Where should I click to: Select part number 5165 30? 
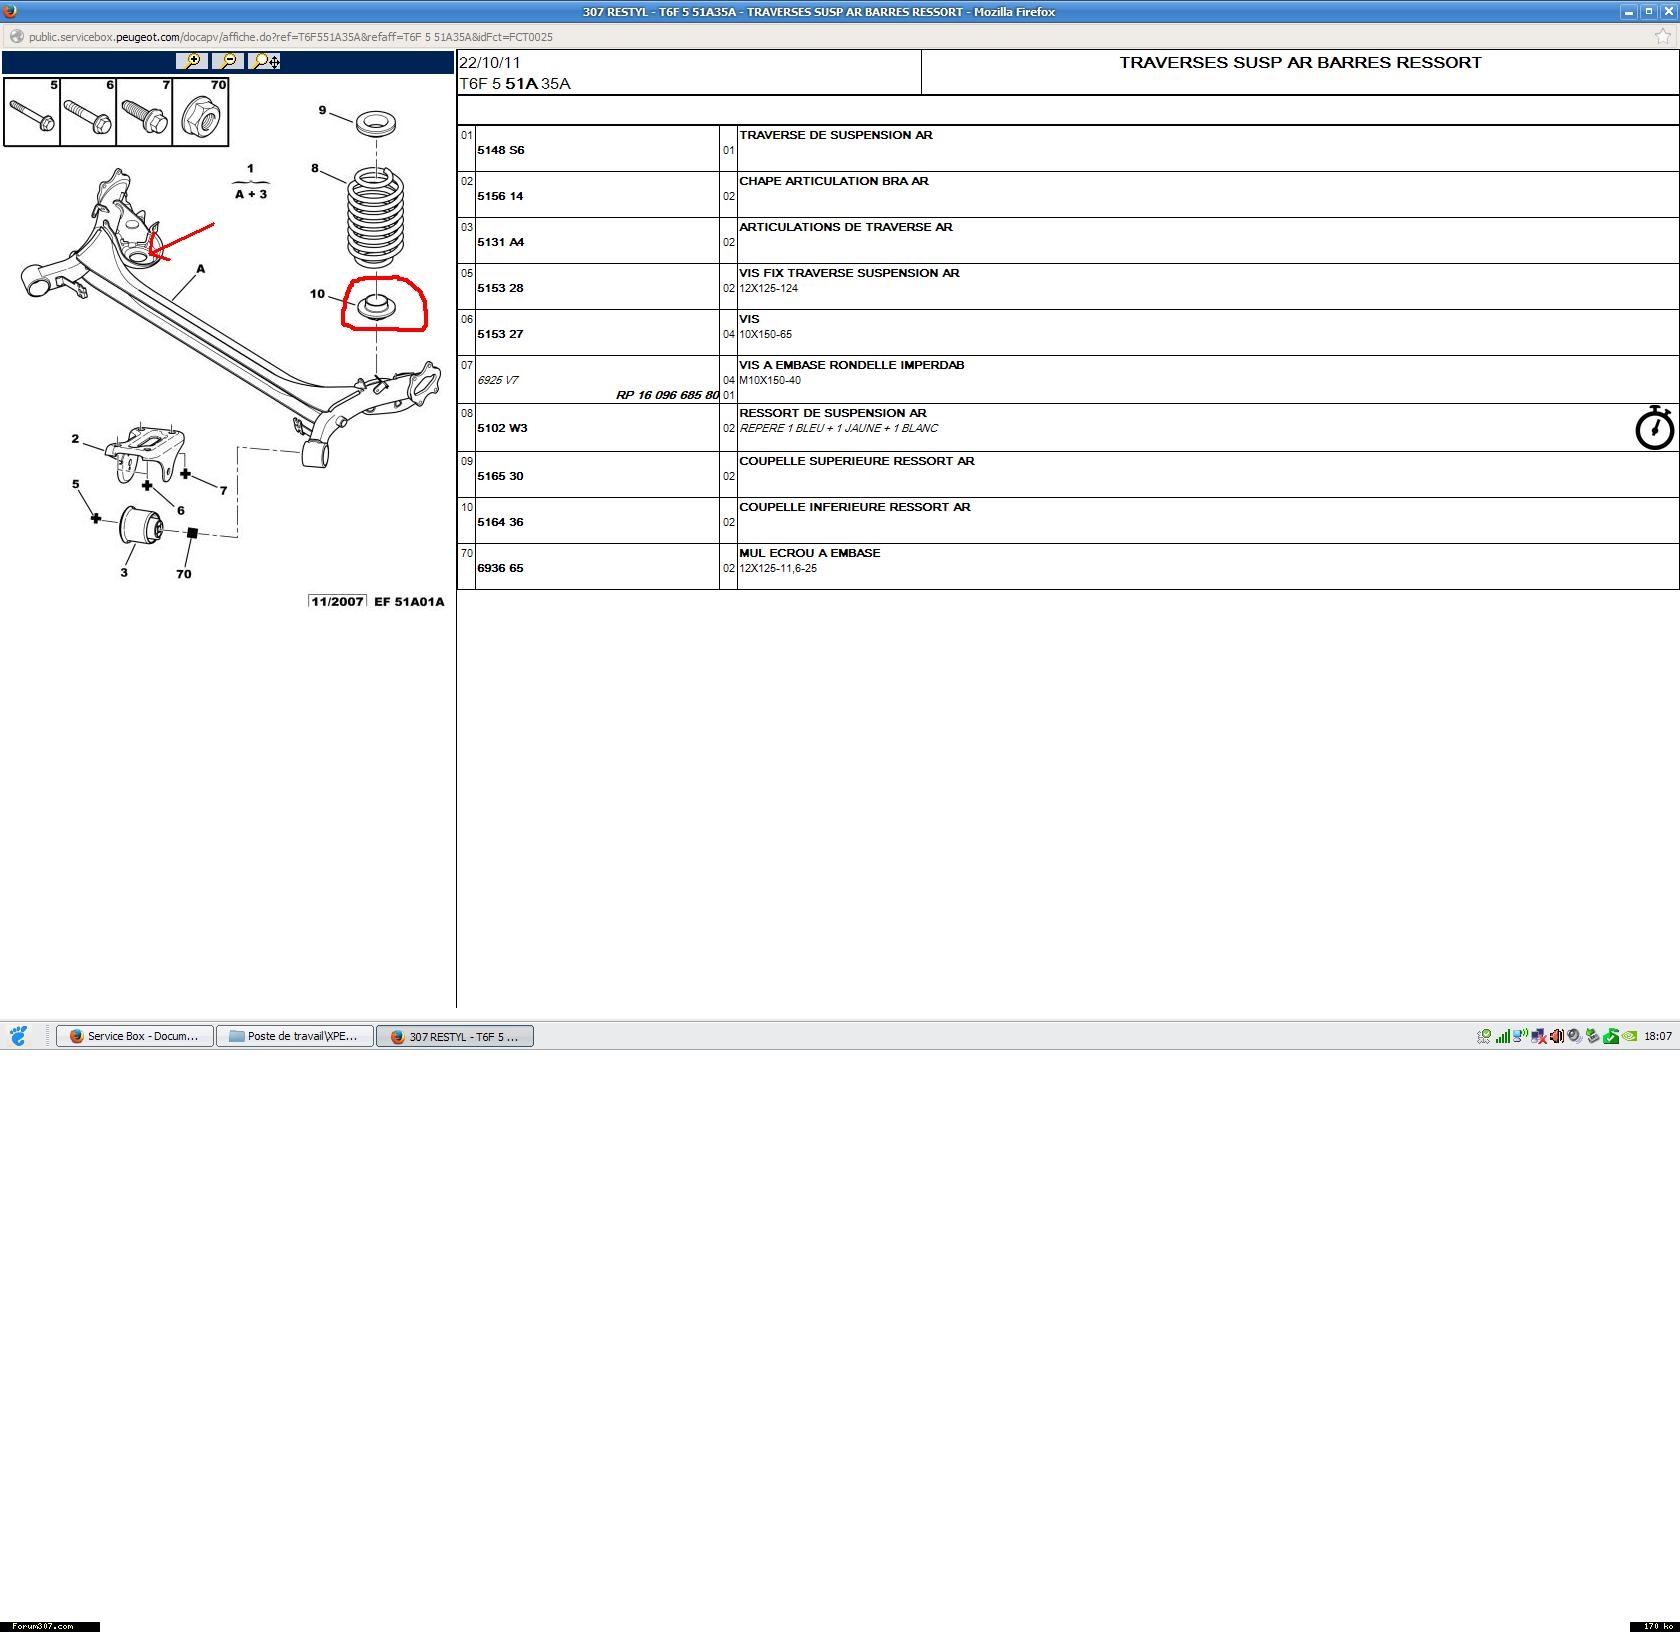coord(500,476)
